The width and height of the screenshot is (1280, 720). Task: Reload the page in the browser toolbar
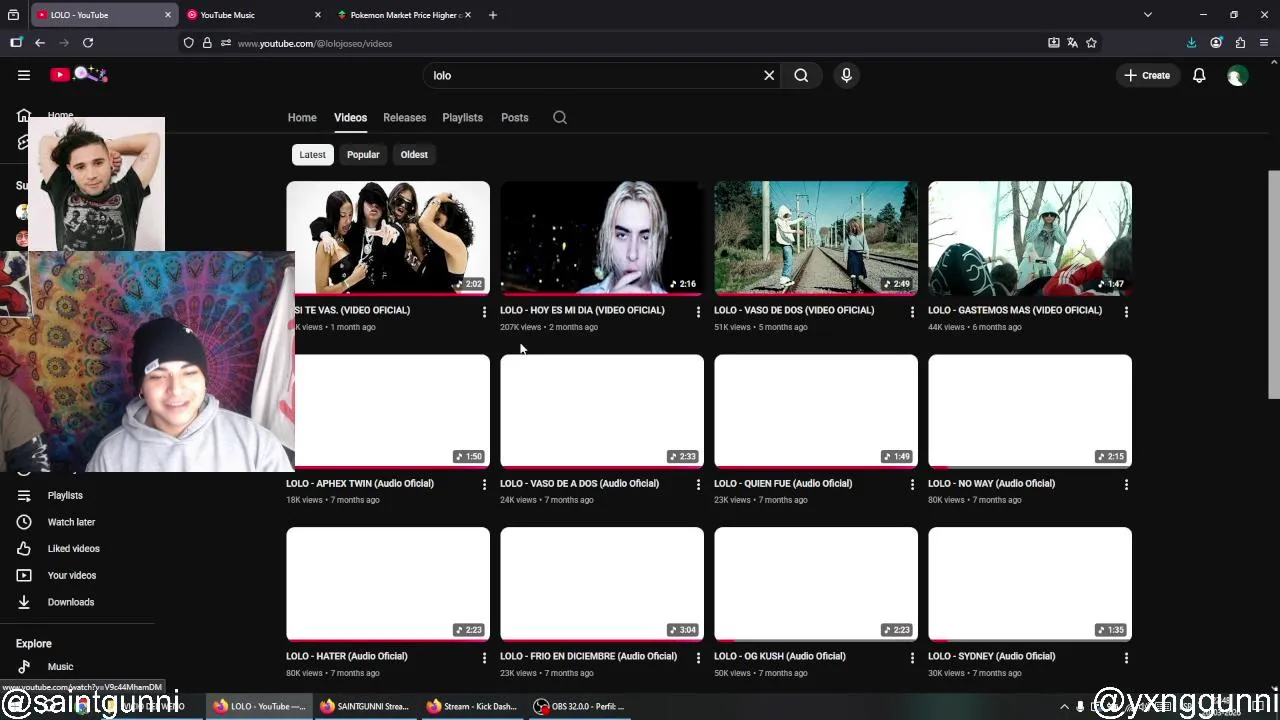coord(88,43)
